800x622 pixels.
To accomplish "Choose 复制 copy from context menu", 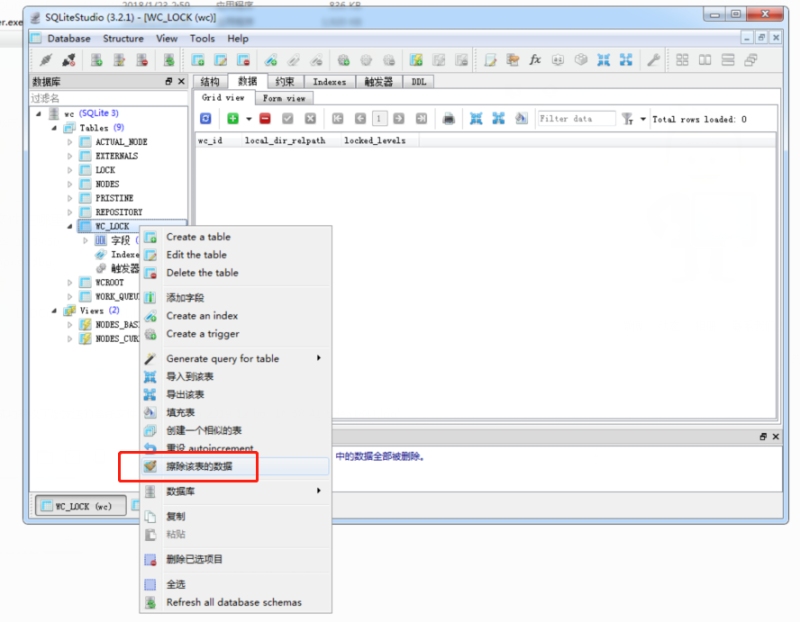I will [235, 516].
